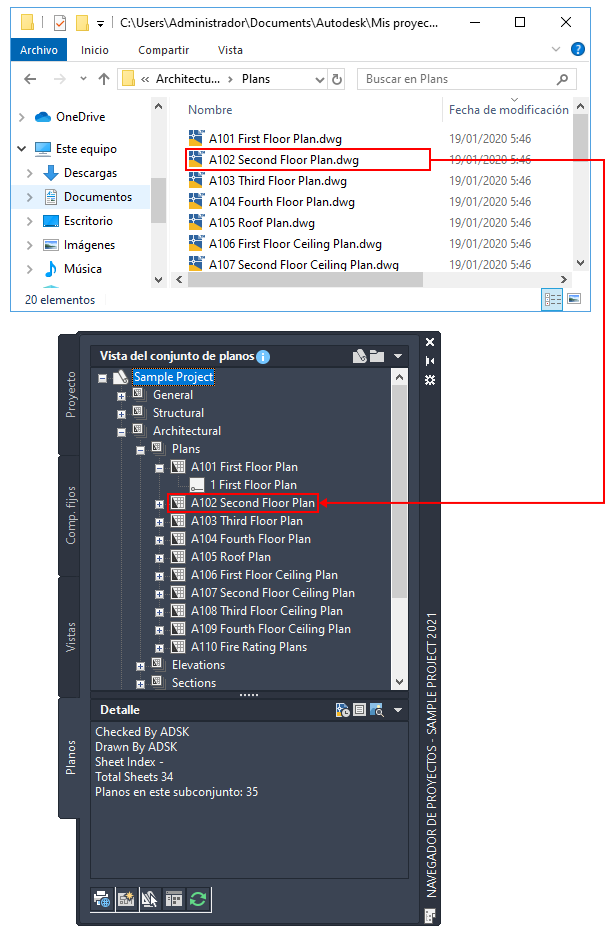Click the Explorer help question mark icon
Viewport: 616px width, 935px height.
coord(577,49)
